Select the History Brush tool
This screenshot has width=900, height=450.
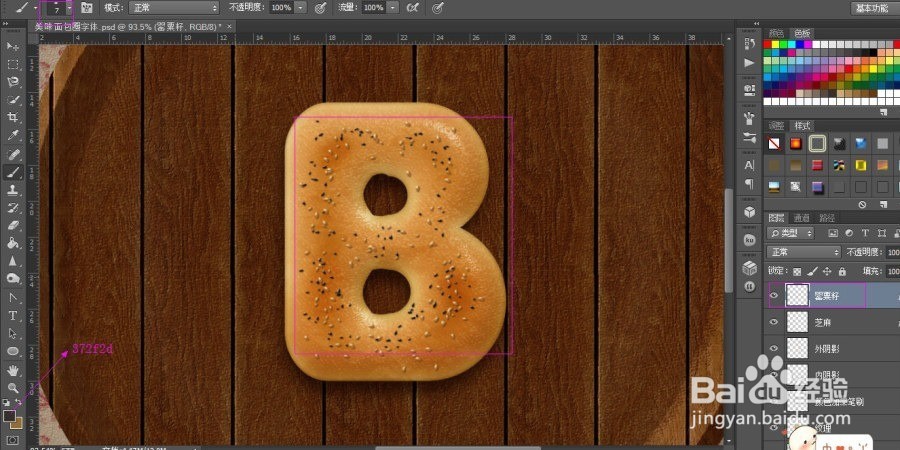coord(13,208)
